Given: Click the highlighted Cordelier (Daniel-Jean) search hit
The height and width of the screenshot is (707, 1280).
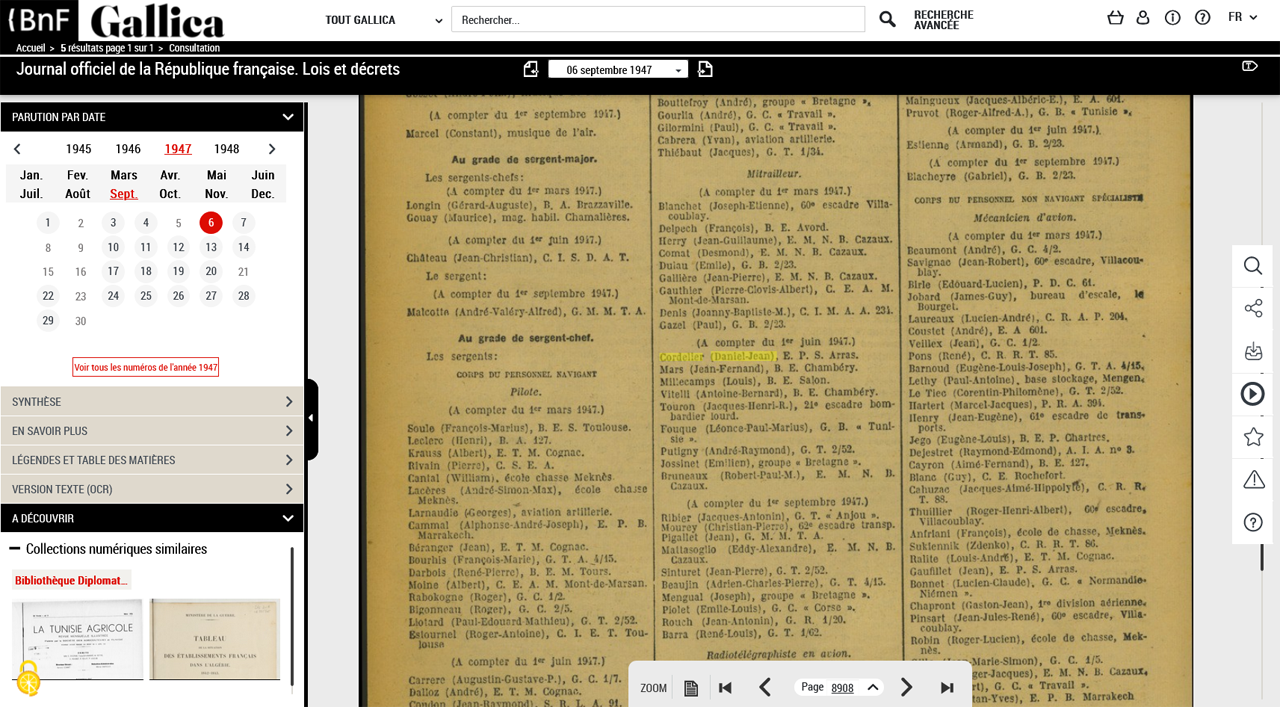Looking at the screenshot, I should [x=717, y=356].
